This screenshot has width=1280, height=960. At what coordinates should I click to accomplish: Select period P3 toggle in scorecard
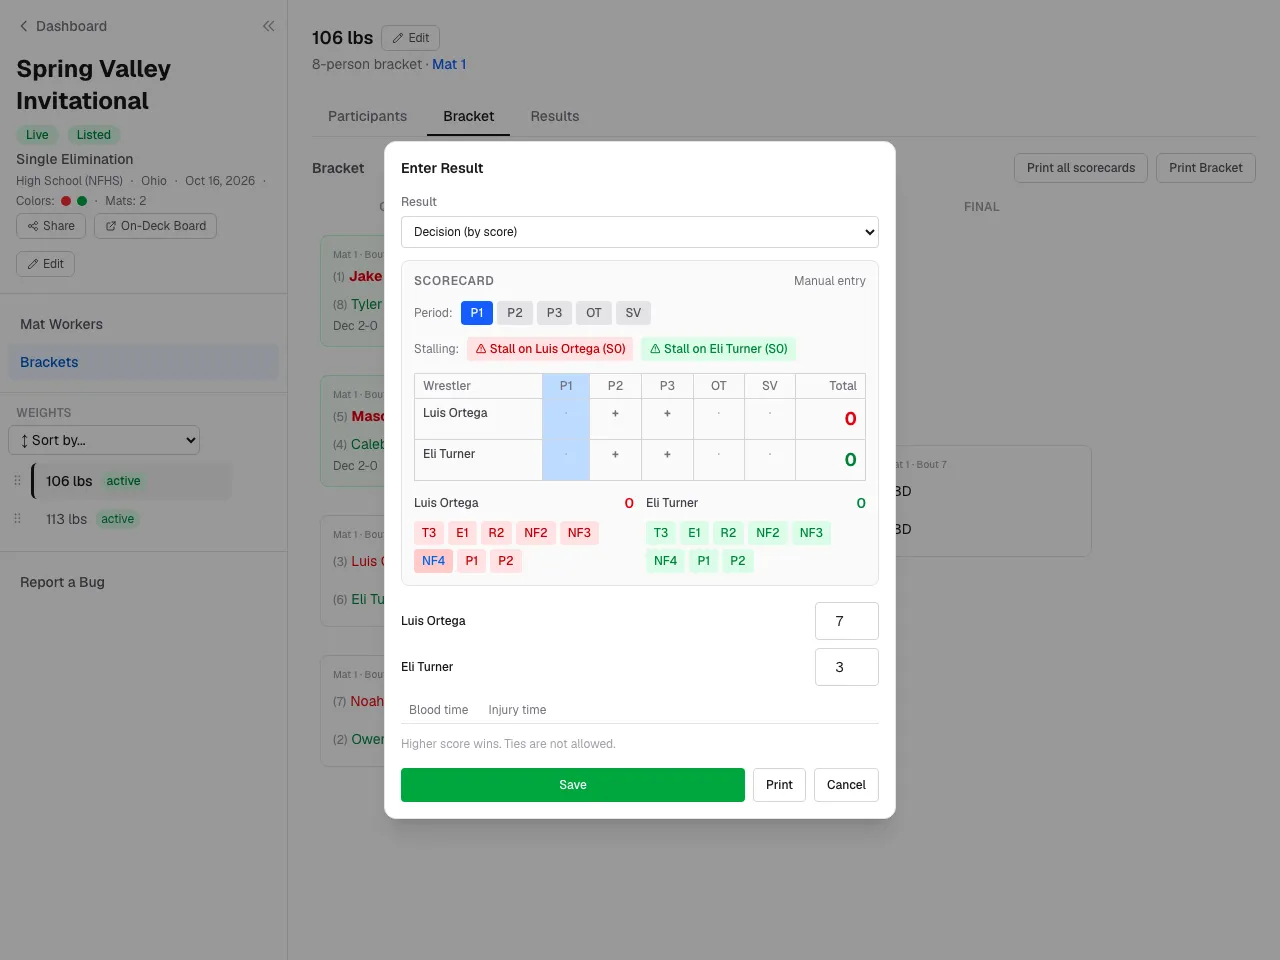554,313
